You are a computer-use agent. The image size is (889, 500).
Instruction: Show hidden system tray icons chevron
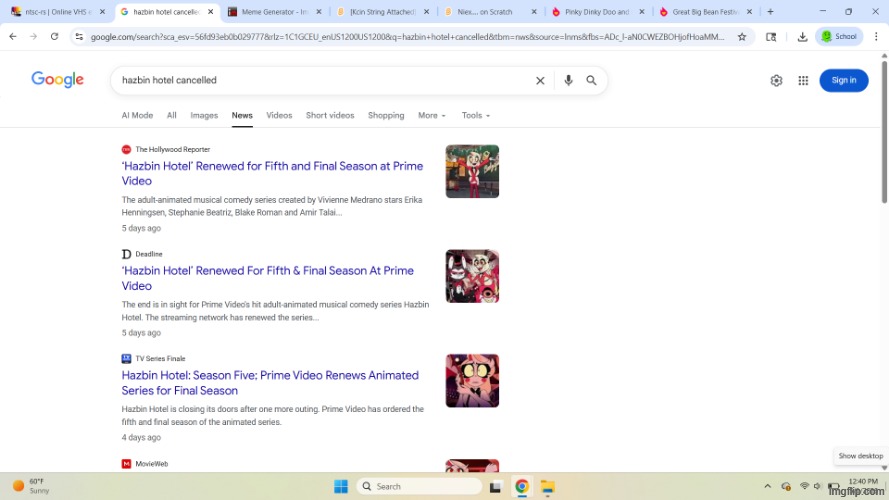[x=768, y=486]
